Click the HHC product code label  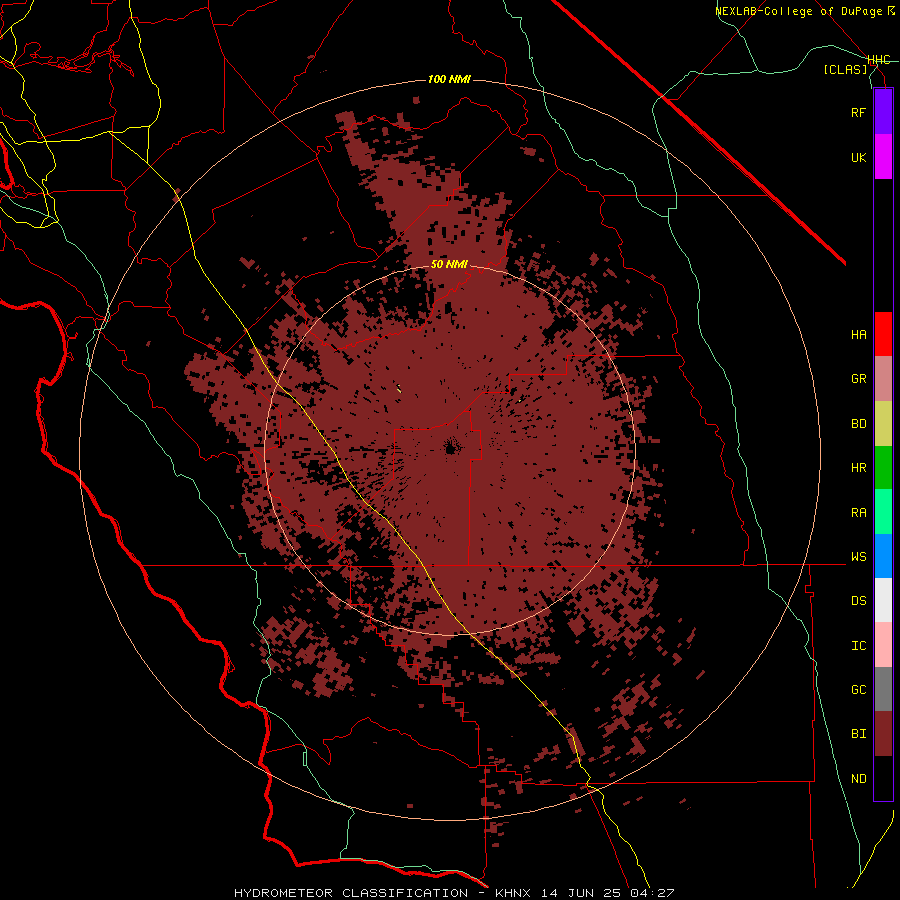tap(878, 60)
